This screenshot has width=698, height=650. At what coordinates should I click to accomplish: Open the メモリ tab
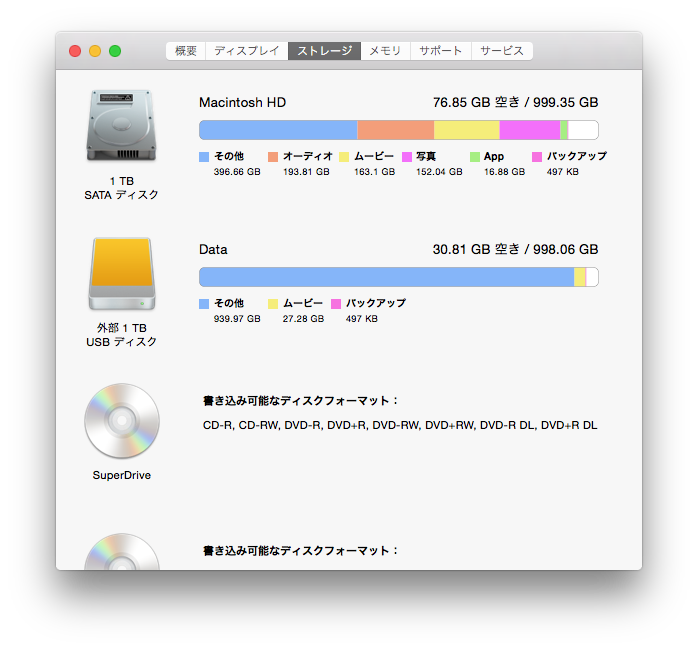(x=386, y=51)
